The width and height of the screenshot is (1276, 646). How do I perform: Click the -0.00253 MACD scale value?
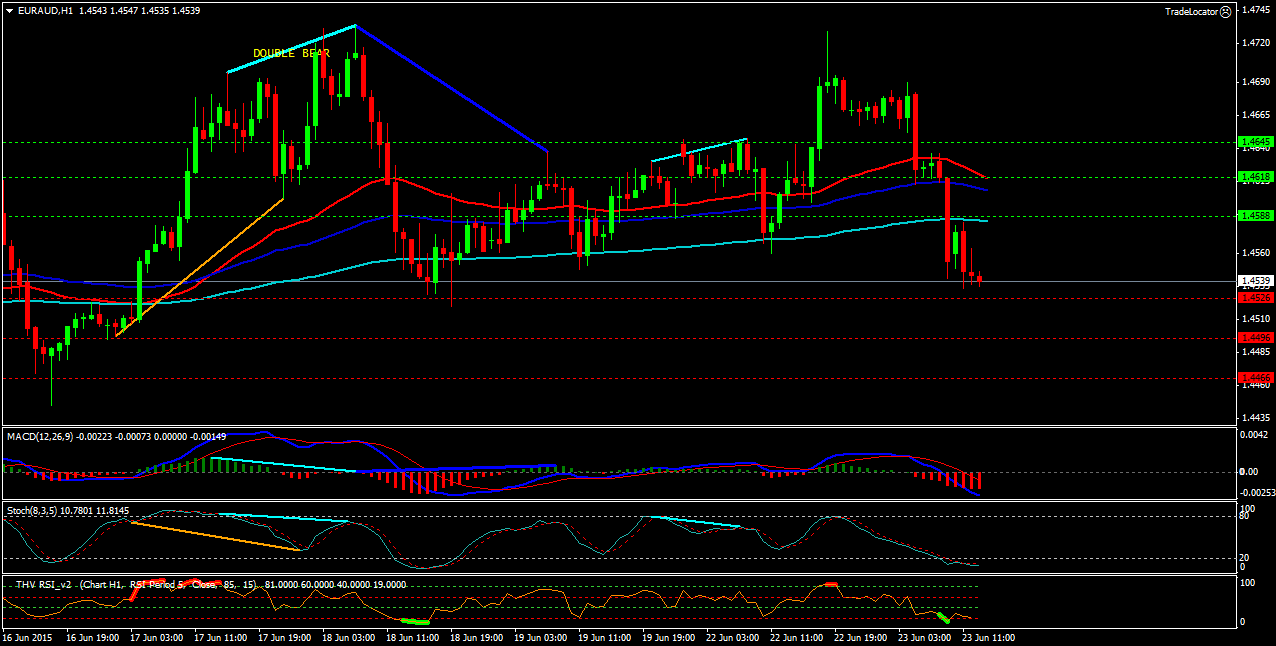[x=1258, y=492]
